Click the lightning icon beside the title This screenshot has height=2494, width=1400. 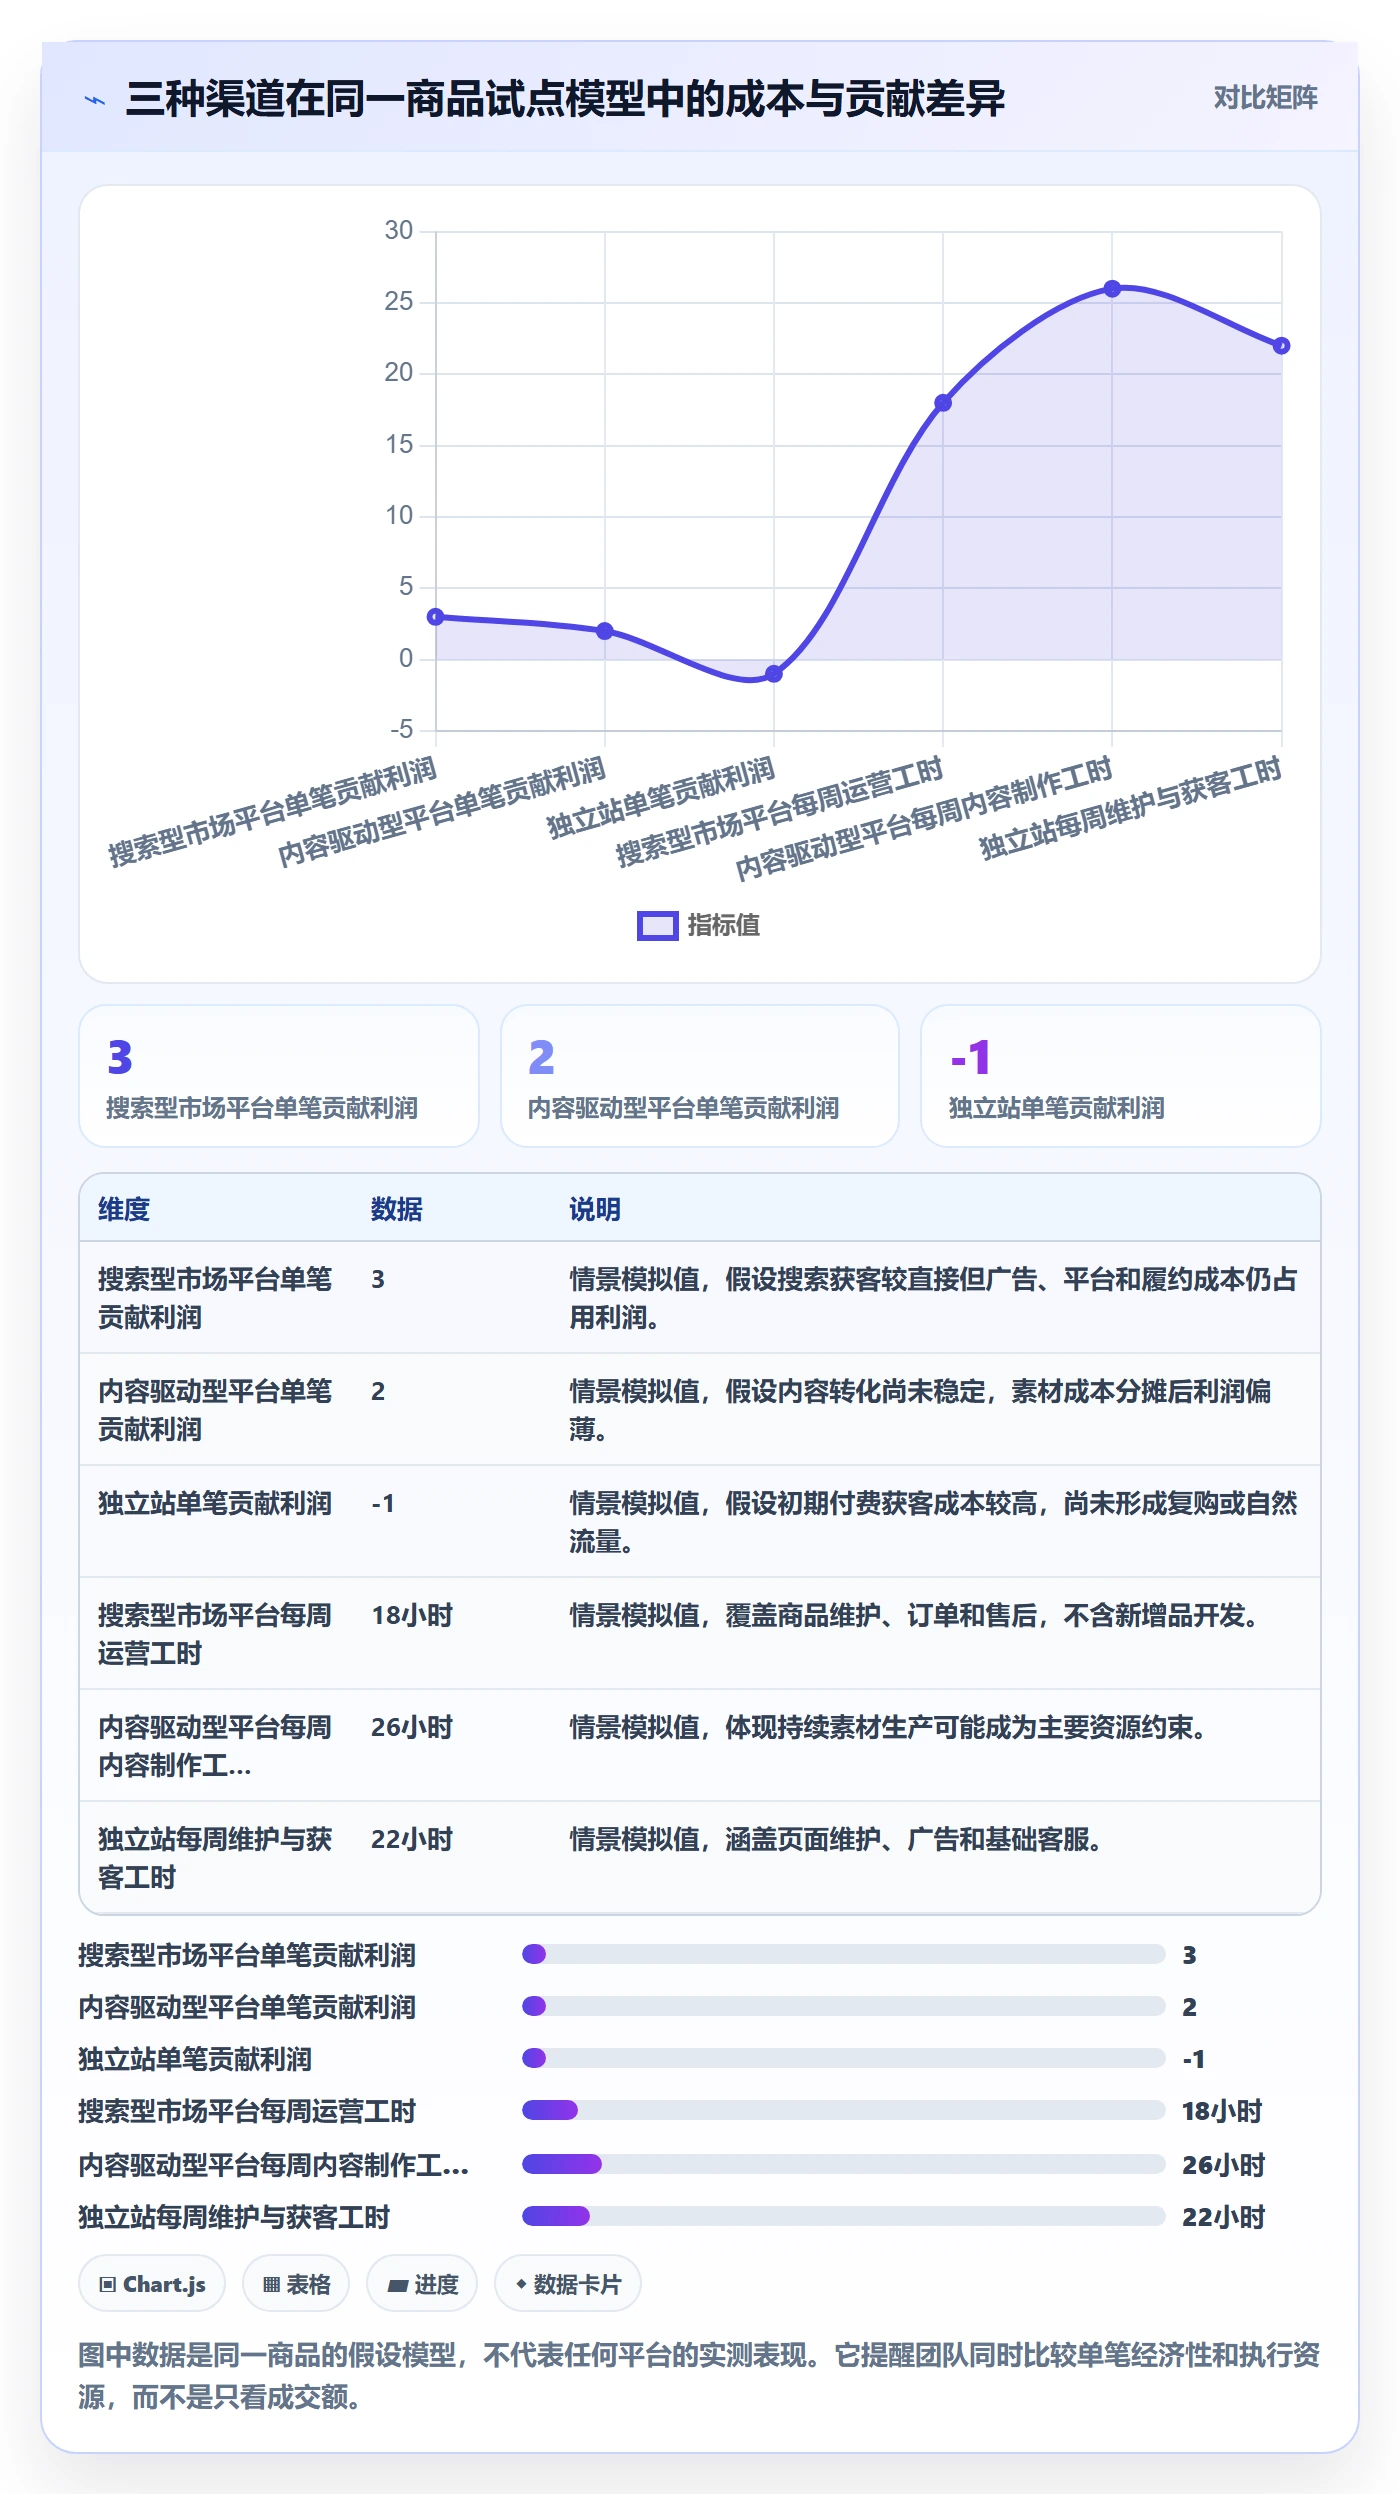pos(95,100)
